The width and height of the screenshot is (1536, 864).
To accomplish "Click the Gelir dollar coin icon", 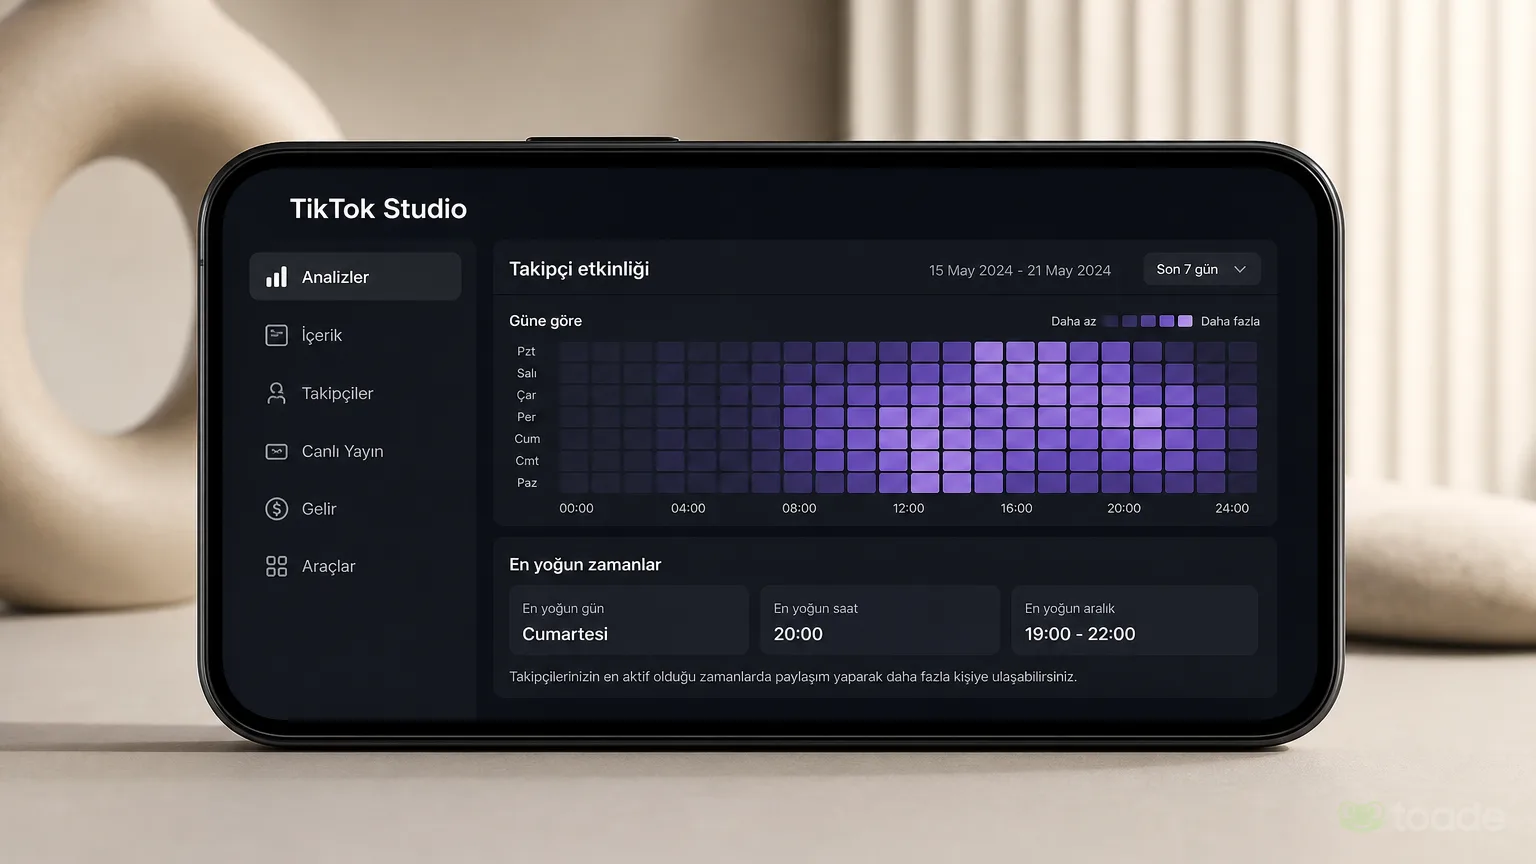I will coord(276,509).
